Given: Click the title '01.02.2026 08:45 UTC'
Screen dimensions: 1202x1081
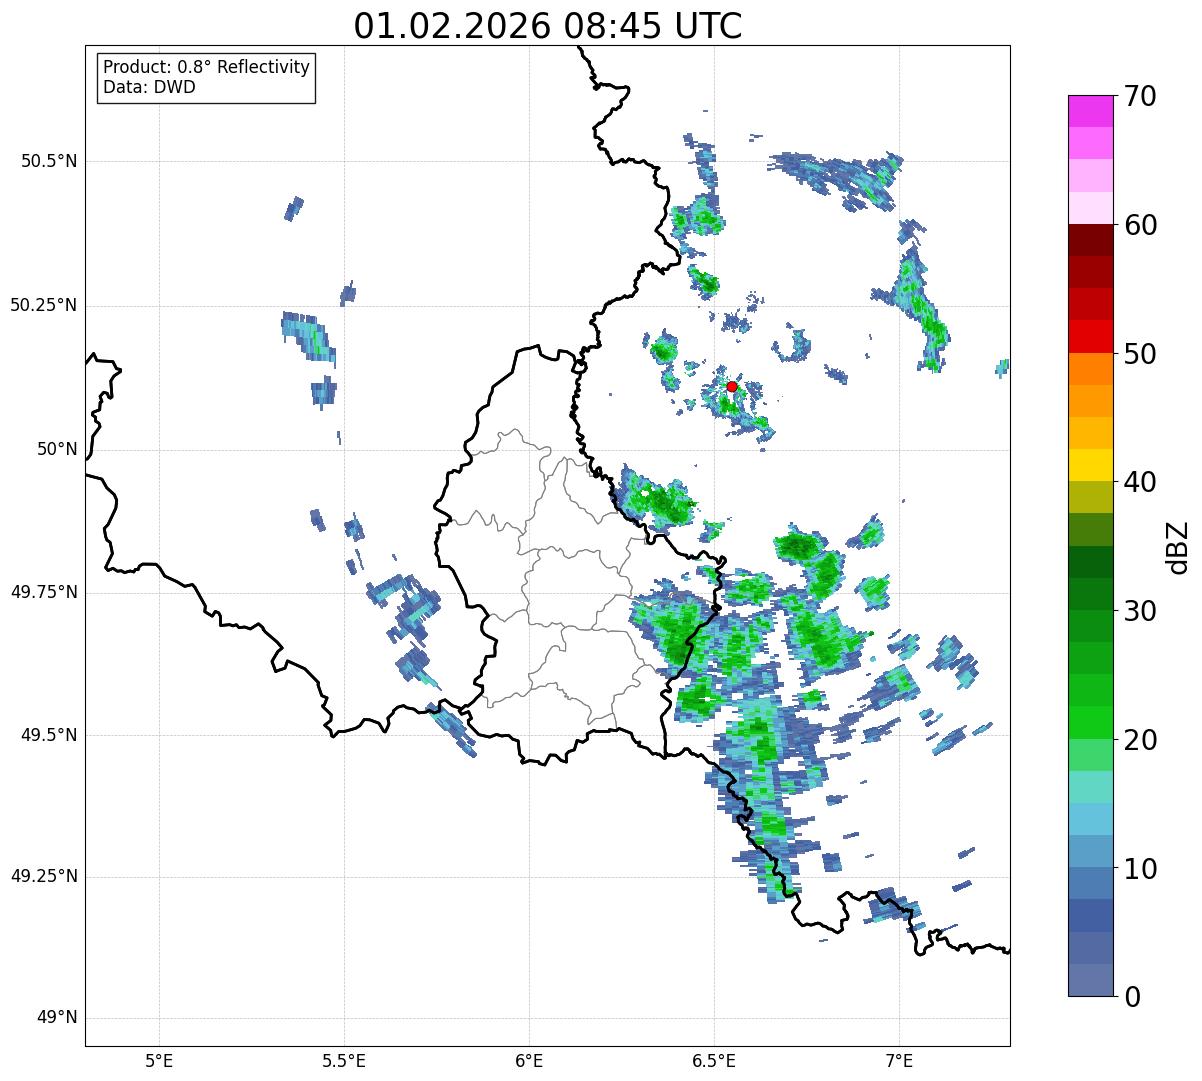Looking at the screenshot, I should click(x=548, y=26).
